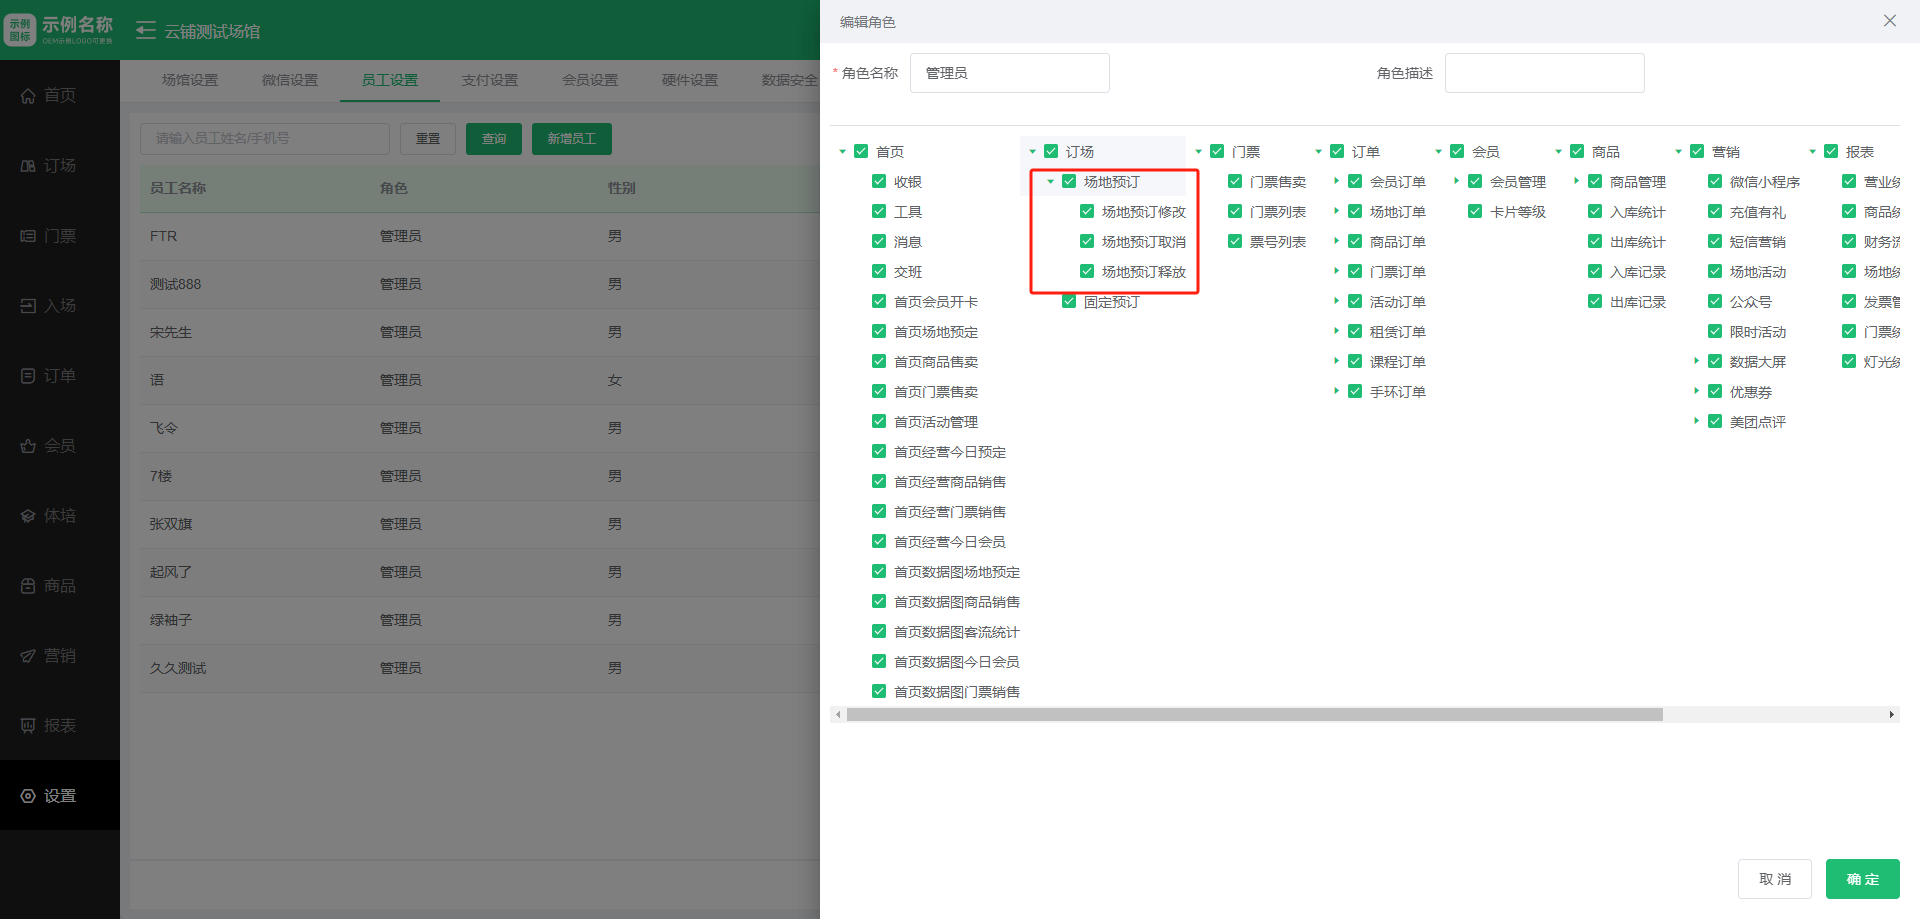Expand the 商品管理 node arrow
This screenshot has width=1920, height=919.
click(1577, 181)
